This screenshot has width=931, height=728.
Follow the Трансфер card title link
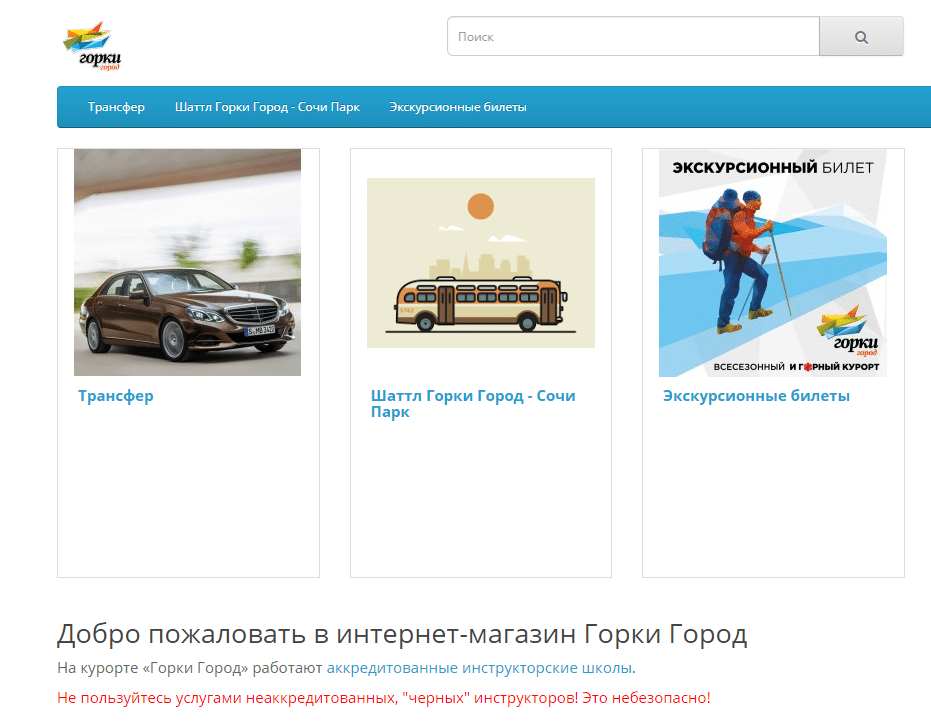click(116, 395)
